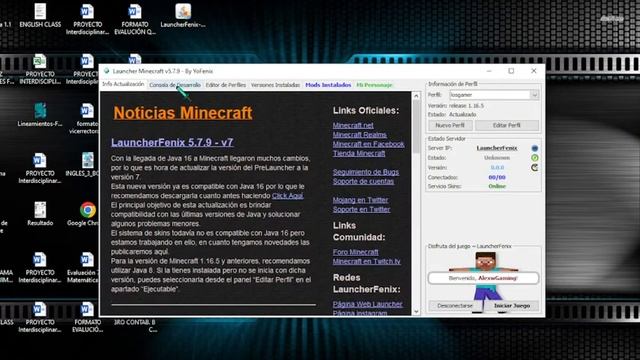Open the Página Web Launcher link
The width and height of the screenshot is (640, 360).
point(368,304)
